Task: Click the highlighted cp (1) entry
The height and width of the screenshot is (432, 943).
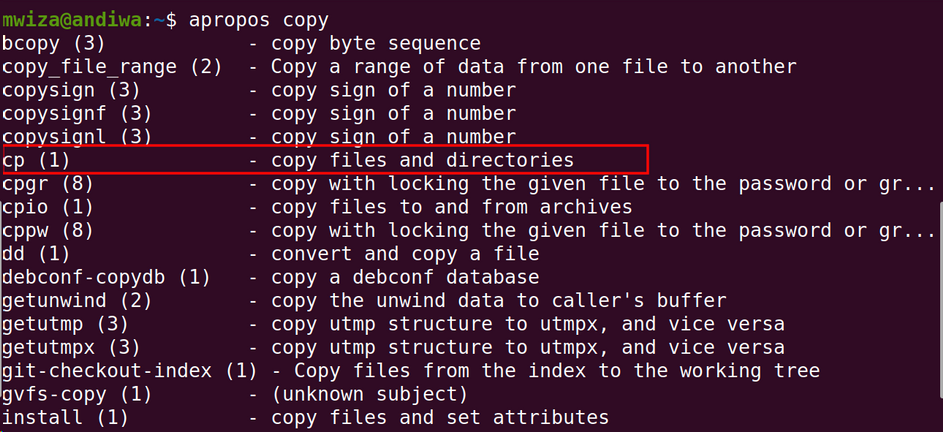Action: [x=325, y=159]
